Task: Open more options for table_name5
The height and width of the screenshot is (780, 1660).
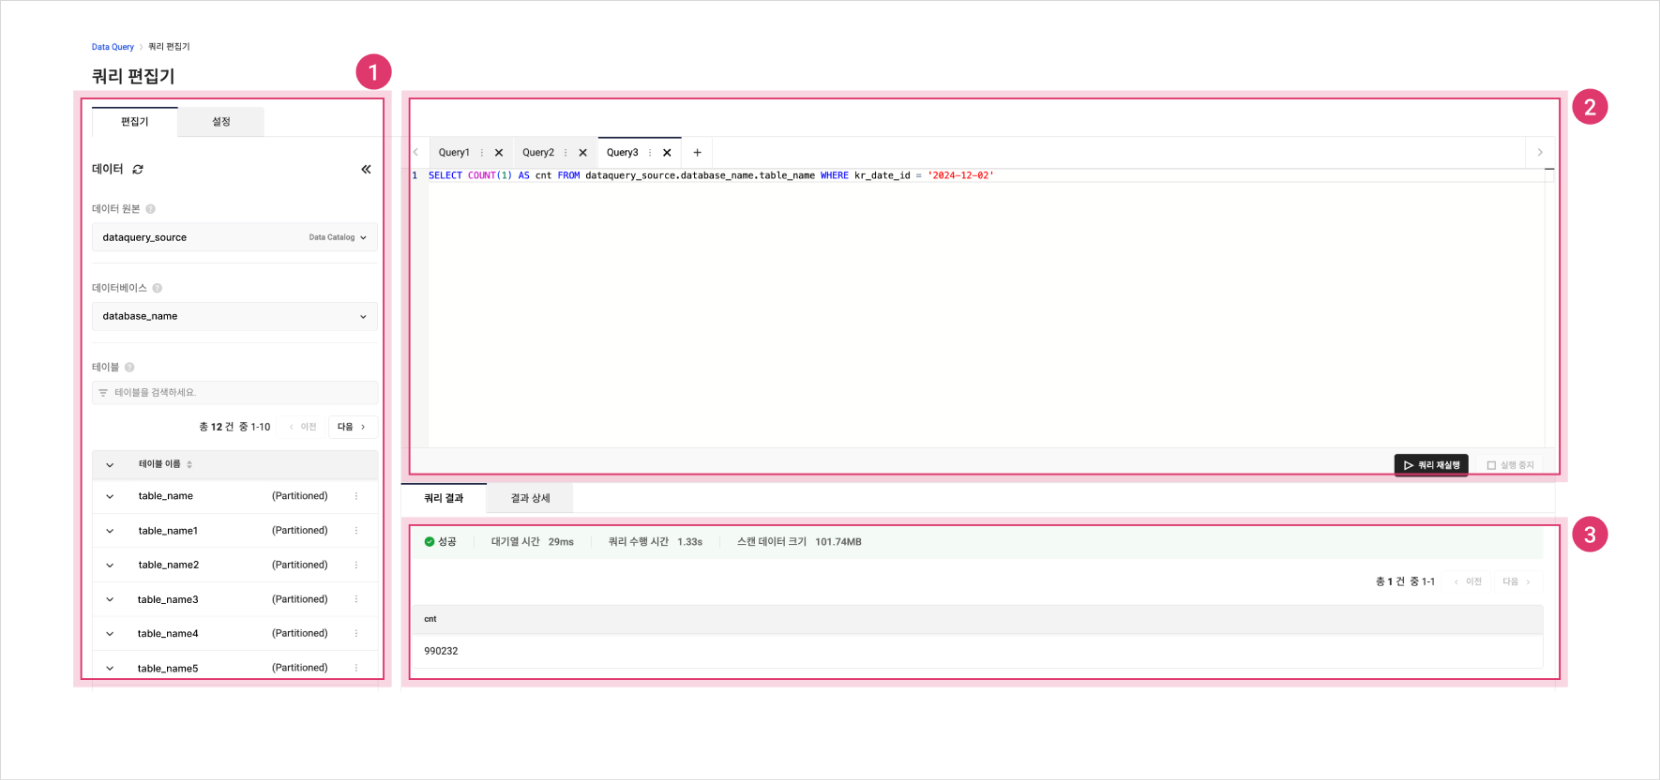Action: tap(356, 668)
